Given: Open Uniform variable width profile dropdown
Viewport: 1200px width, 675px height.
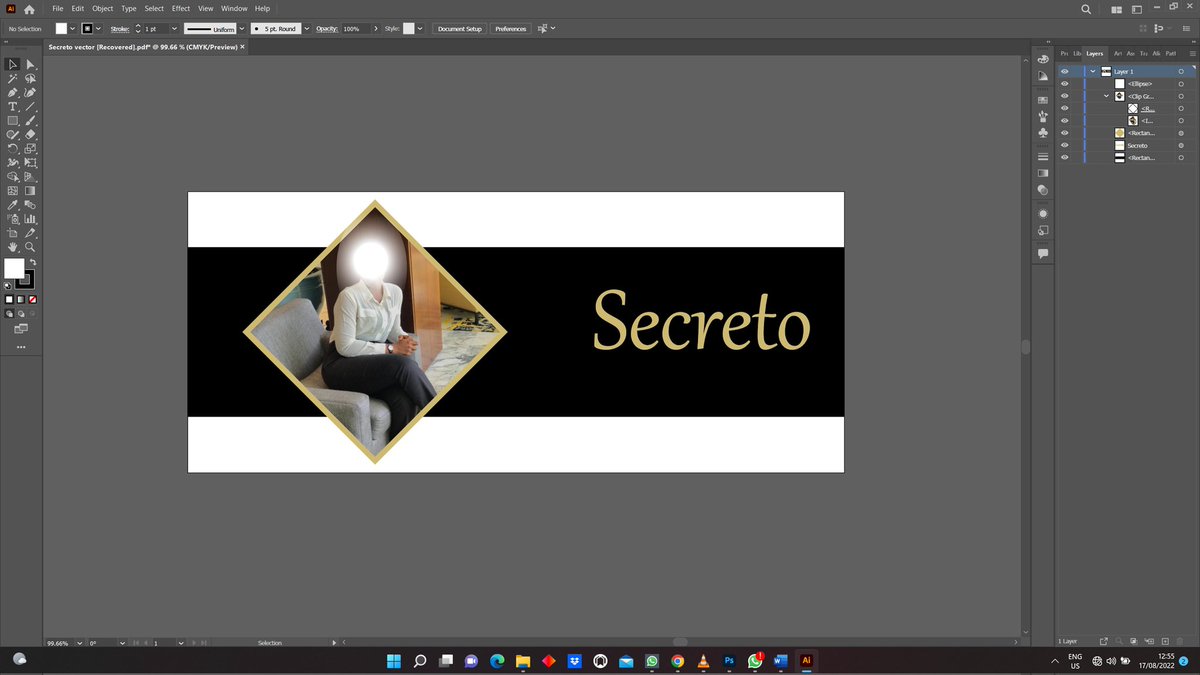Looking at the screenshot, I should click(241, 29).
